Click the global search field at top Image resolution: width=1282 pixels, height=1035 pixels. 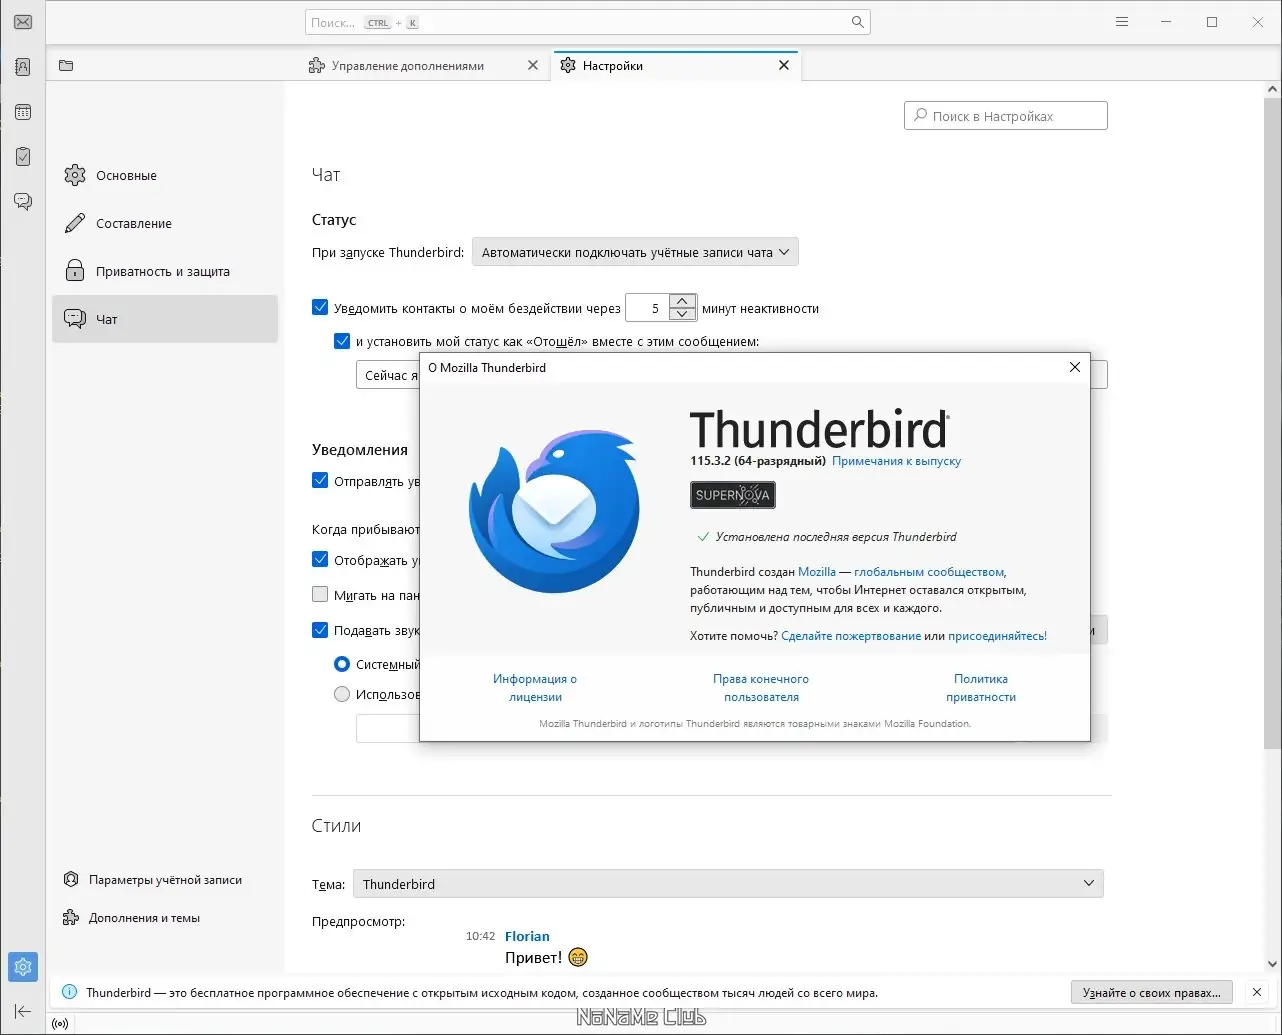pyautogui.click(x=588, y=22)
